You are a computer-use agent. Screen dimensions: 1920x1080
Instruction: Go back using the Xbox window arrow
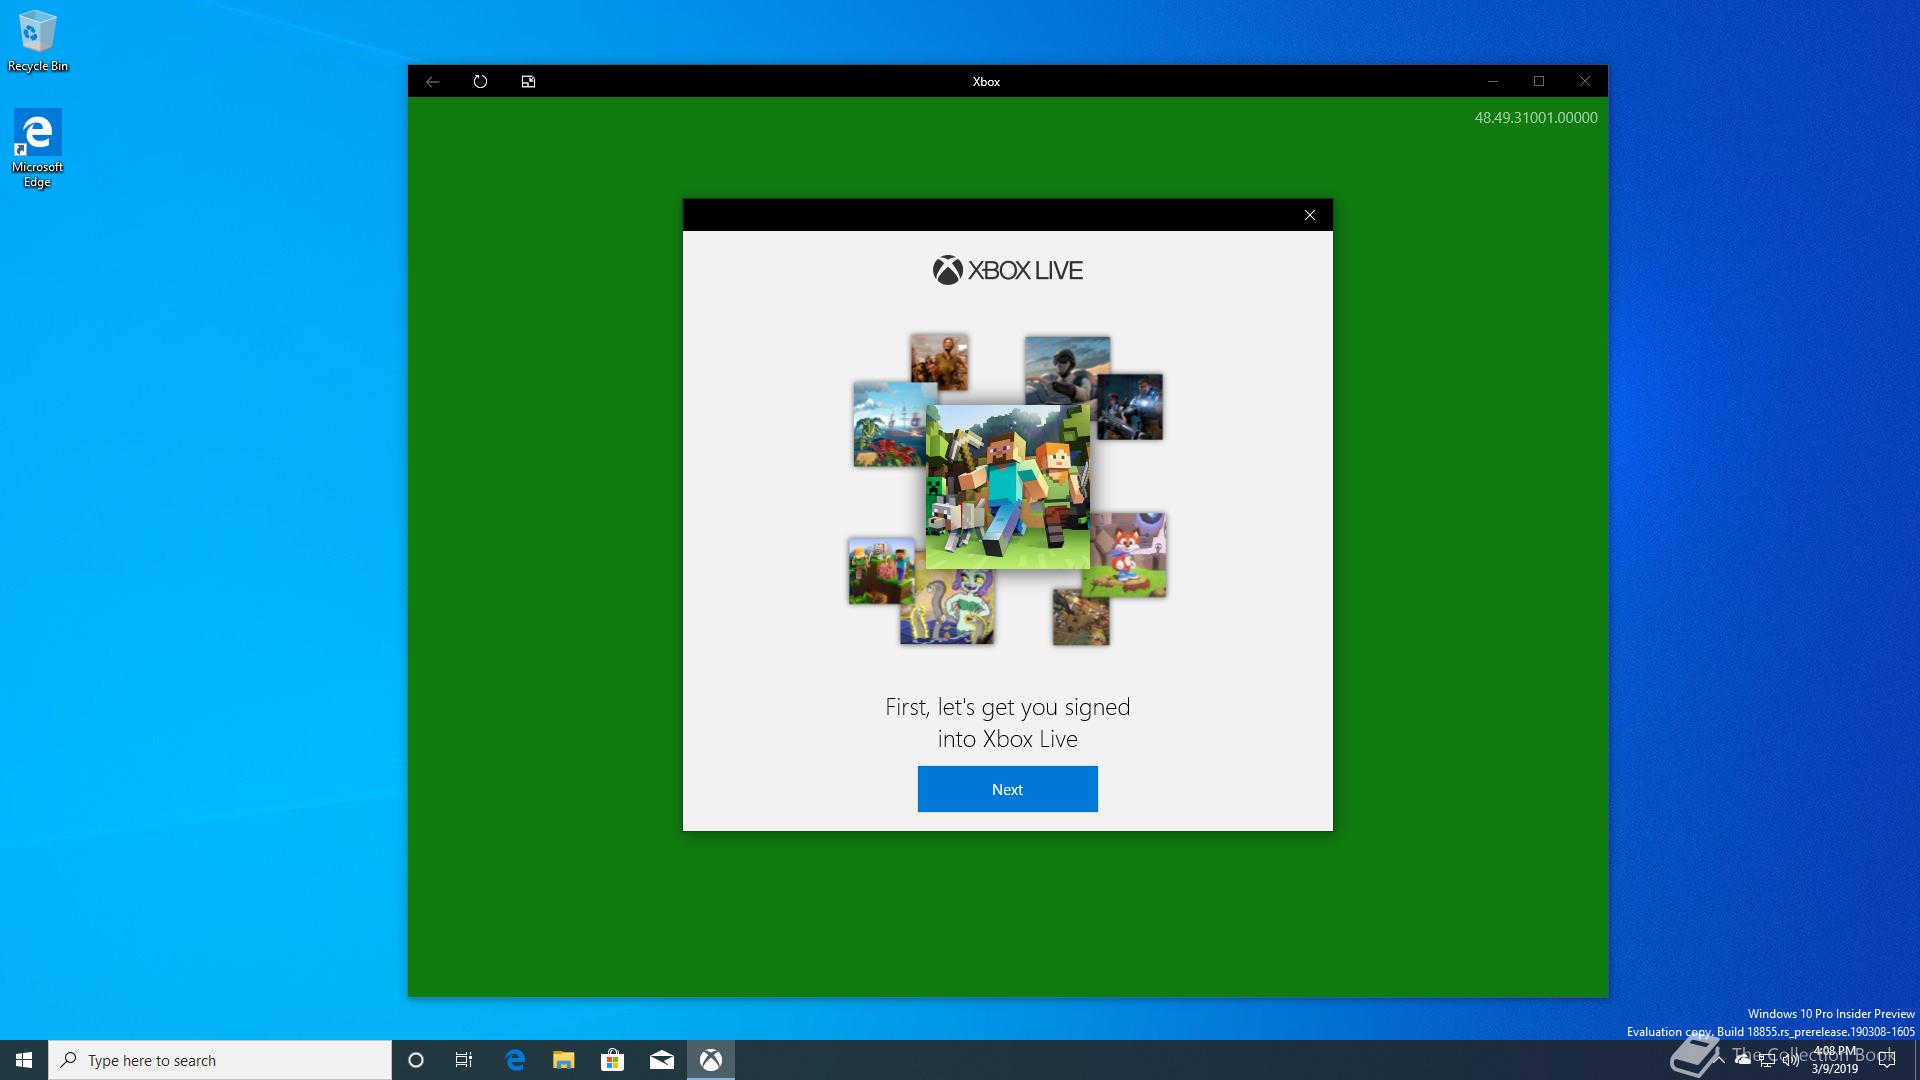[x=432, y=82]
